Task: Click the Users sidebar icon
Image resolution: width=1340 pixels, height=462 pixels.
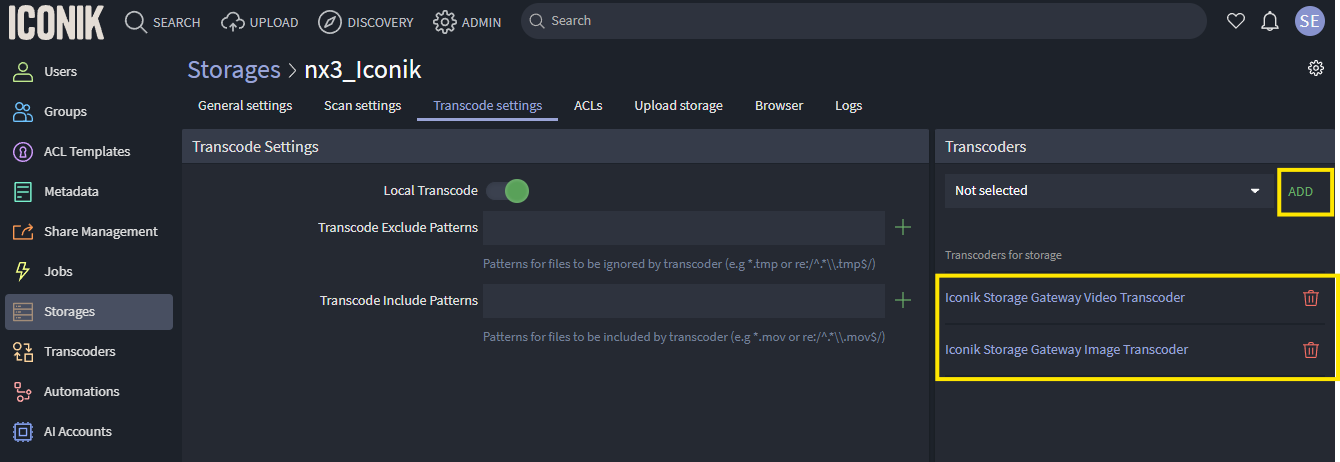Action: (x=22, y=71)
